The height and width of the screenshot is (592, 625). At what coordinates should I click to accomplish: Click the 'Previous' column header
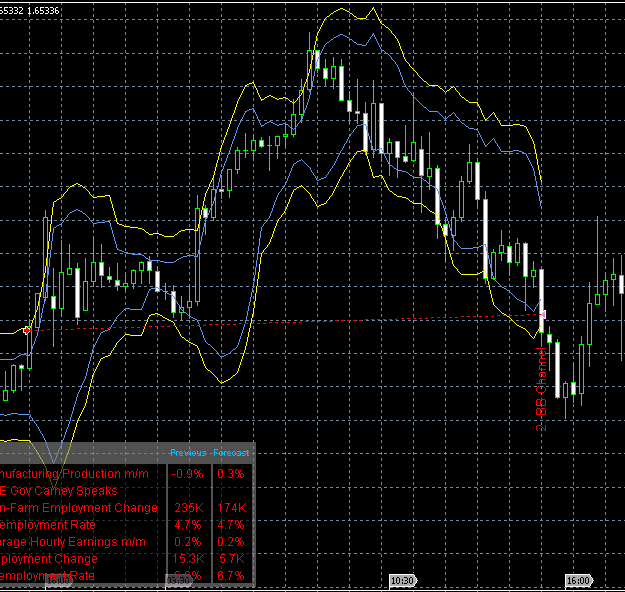(x=188, y=453)
